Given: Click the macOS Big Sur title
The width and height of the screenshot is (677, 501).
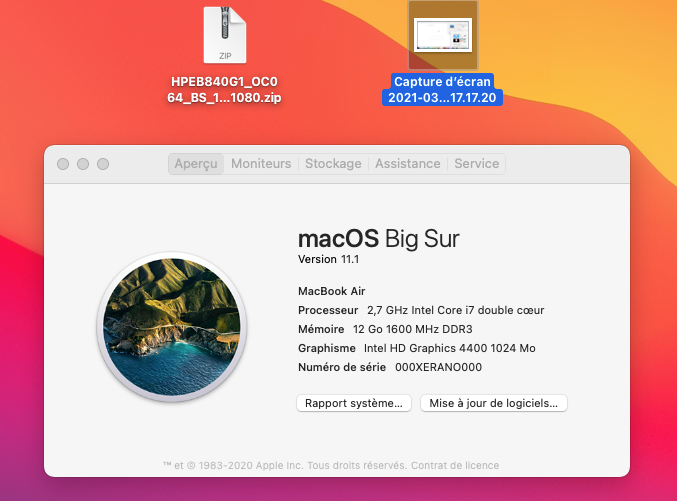Looking at the screenshot, I should 379,238.
